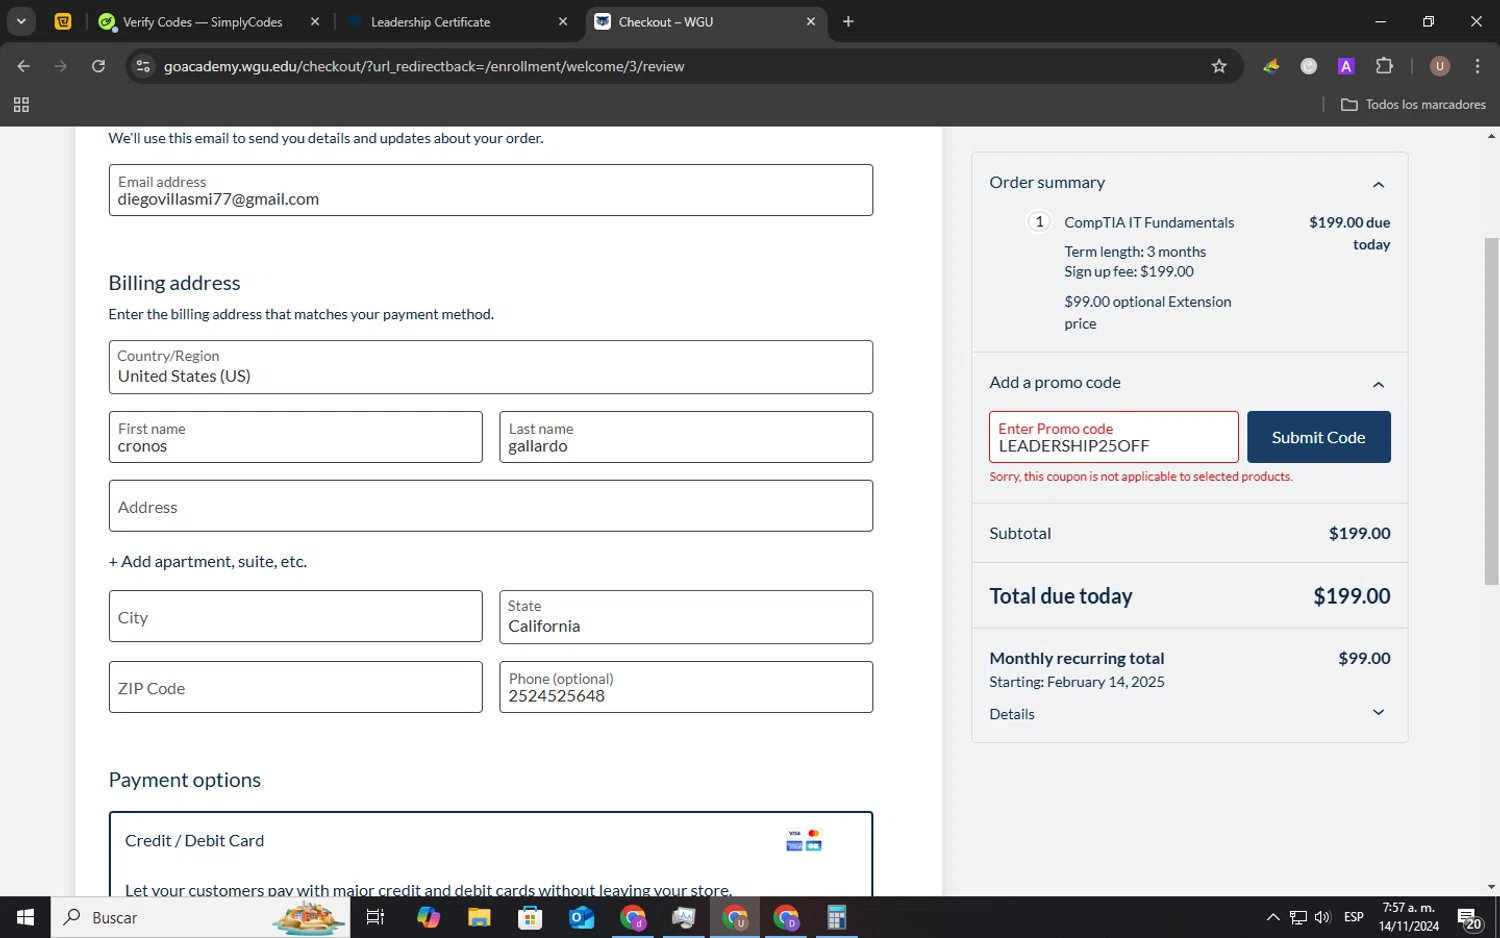
Task: Click the Total due today $199.00 amount
Action: point(1351,596)
